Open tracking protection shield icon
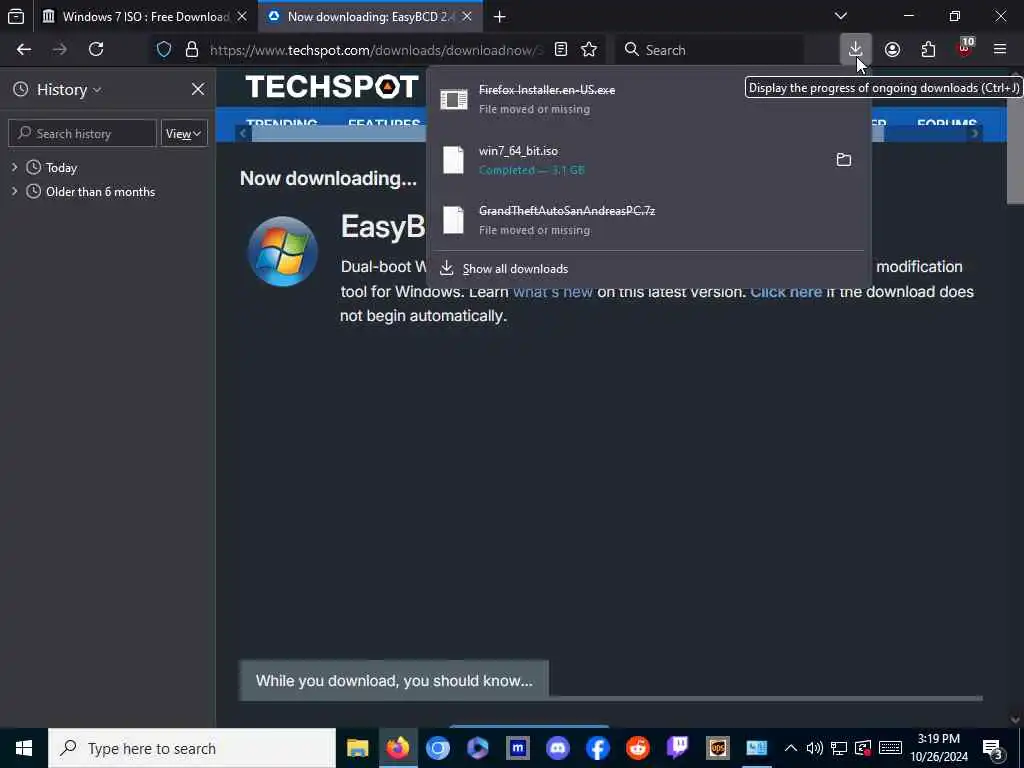This screenshot has width=1024, height=768. [164, 50]
